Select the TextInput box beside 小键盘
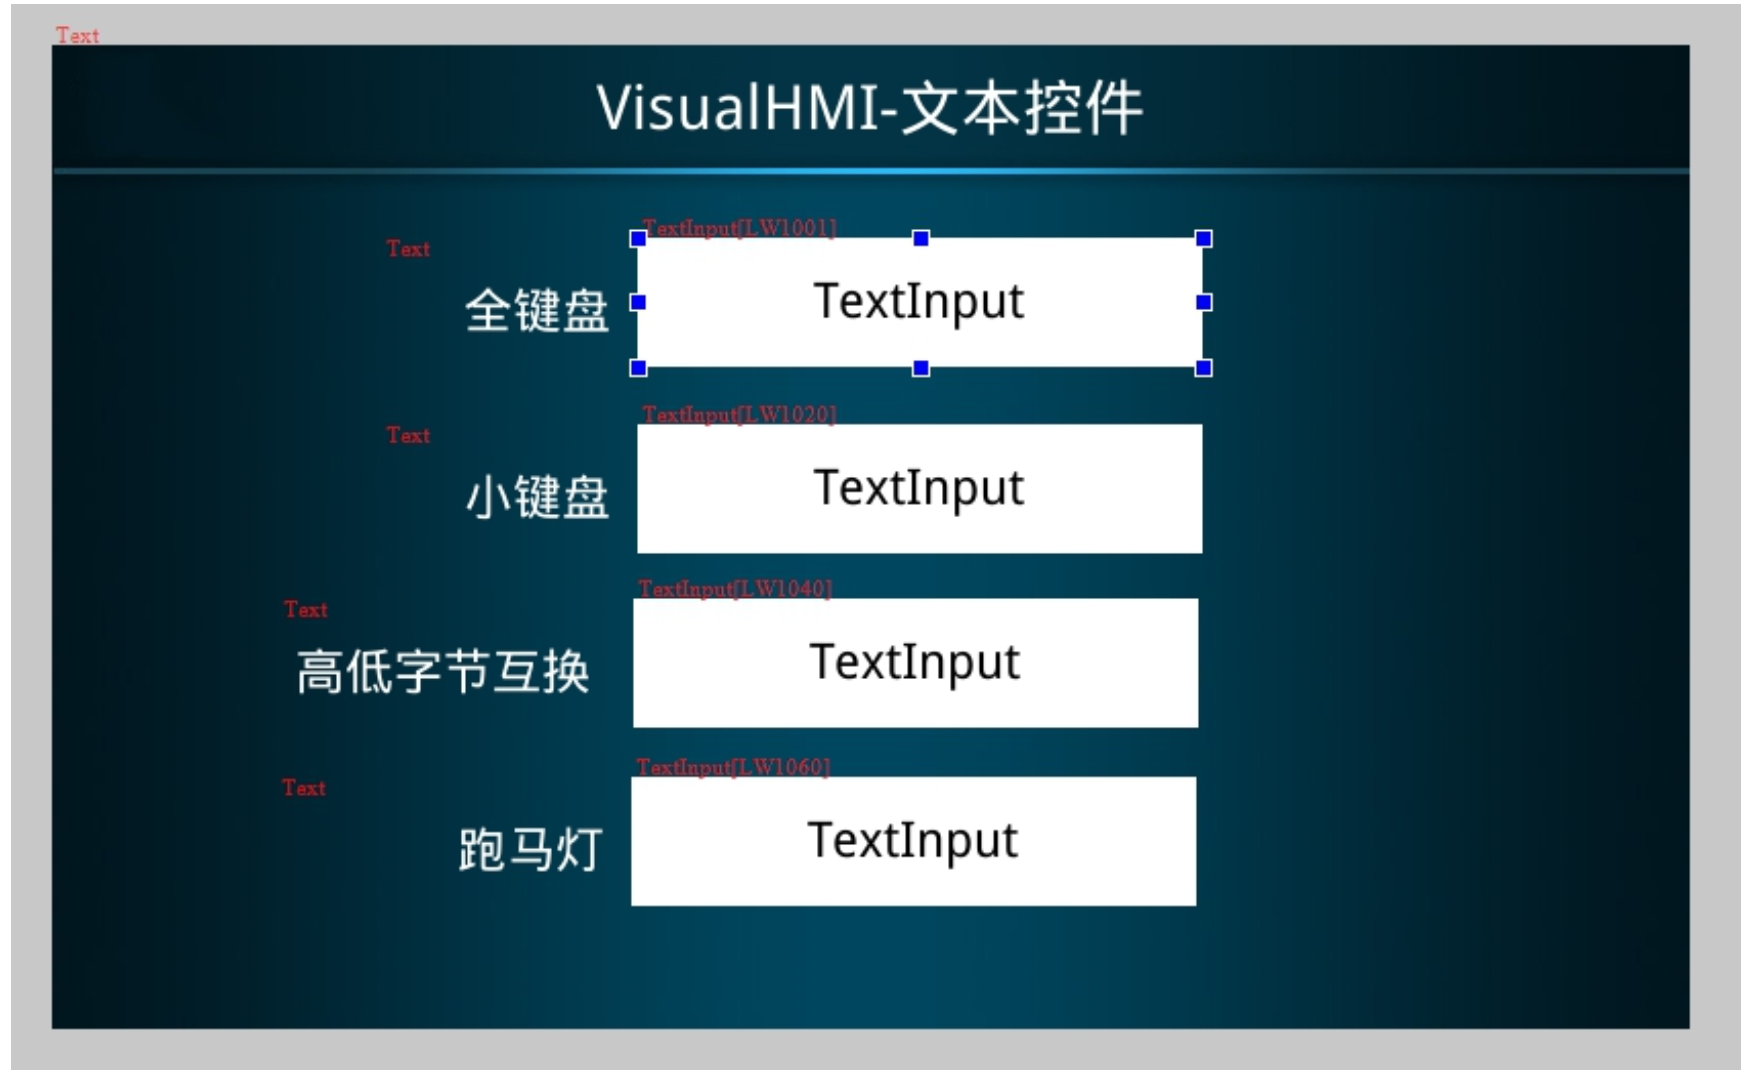 click(919, 489)
